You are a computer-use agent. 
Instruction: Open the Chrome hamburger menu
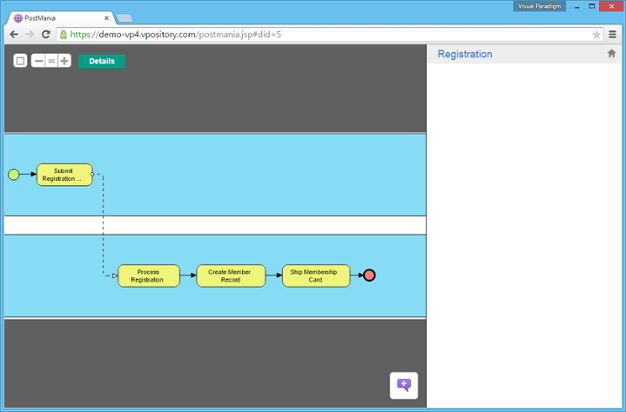click(x=612, y=34)
